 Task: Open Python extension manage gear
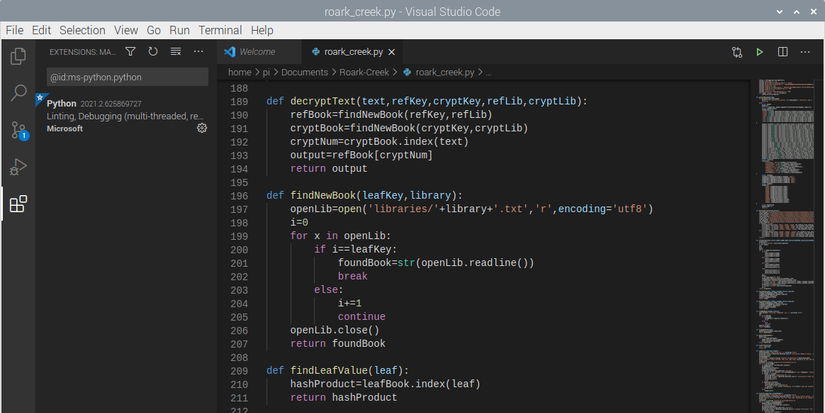202,128
